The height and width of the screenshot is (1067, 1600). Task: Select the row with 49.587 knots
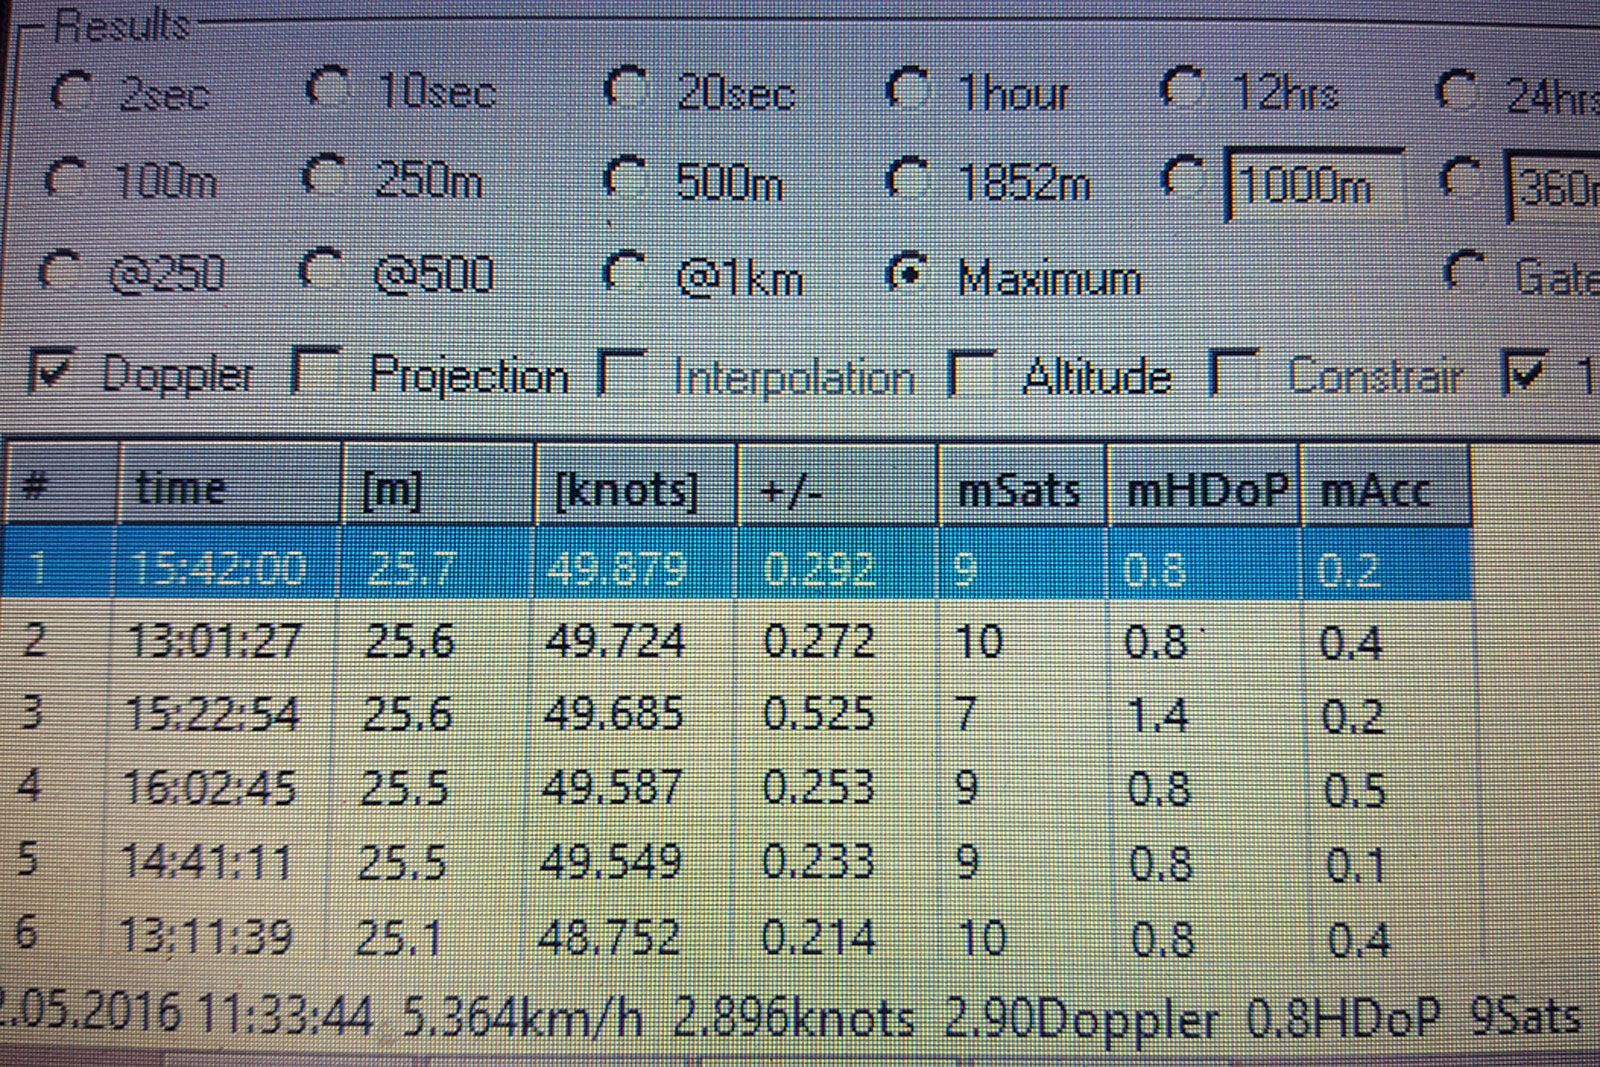coord(613,788)
